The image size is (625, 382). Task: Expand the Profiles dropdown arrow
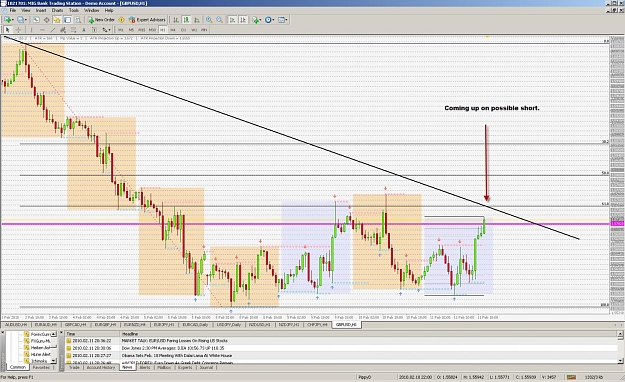(26, 20)
